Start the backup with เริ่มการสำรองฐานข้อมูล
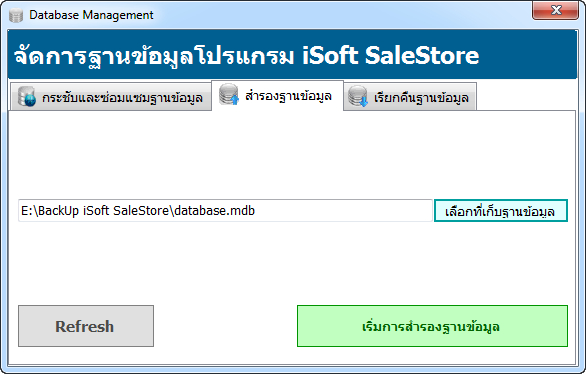Viewport: 586px width, 374px height. (x=432, y=326)
